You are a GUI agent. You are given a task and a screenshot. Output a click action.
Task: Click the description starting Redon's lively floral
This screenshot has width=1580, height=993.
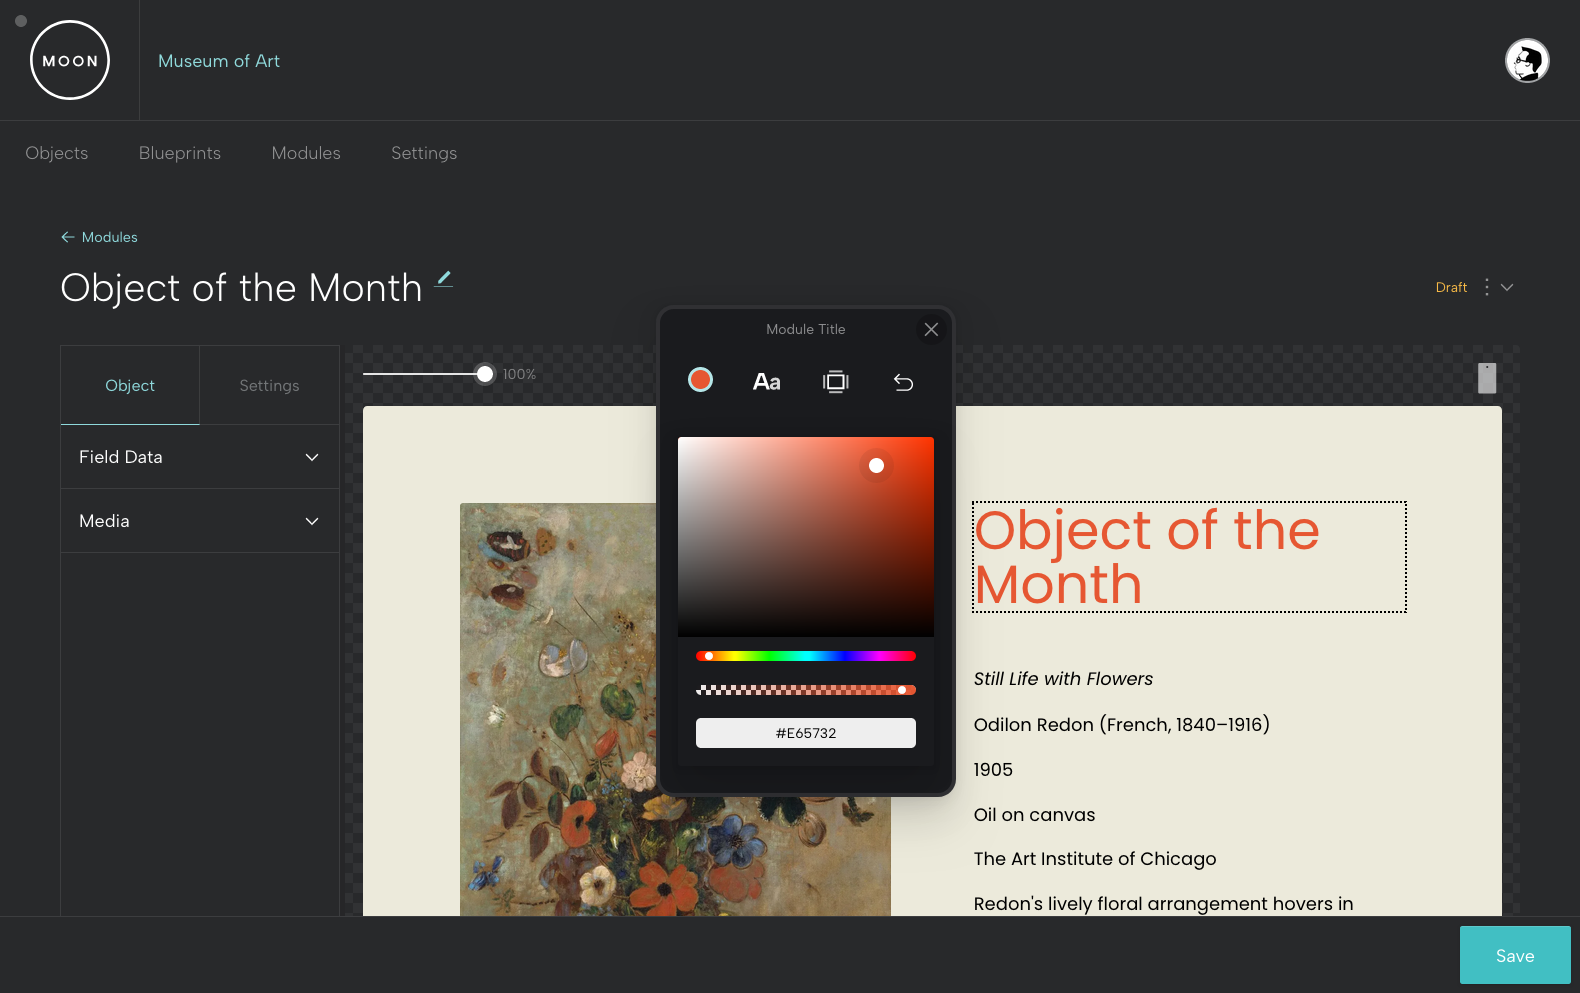click(1163, 903)
